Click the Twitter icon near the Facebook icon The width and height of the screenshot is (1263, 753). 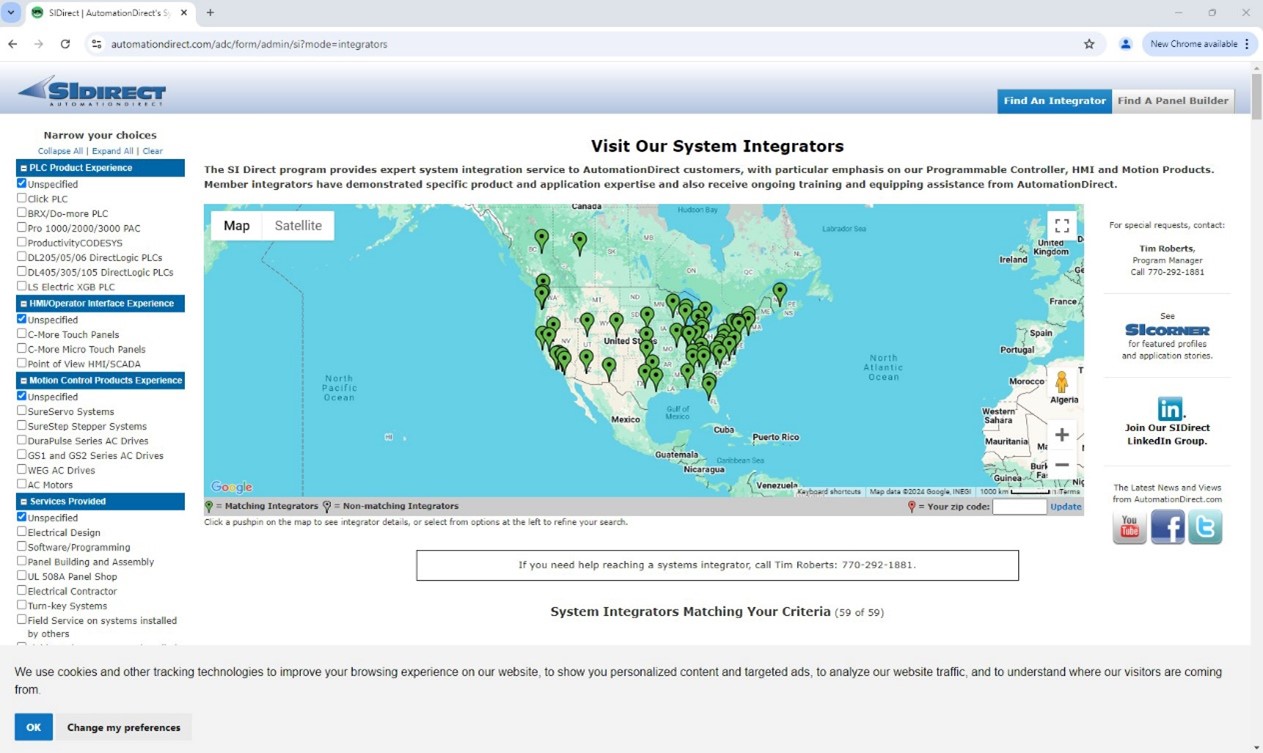(1205, 528)
